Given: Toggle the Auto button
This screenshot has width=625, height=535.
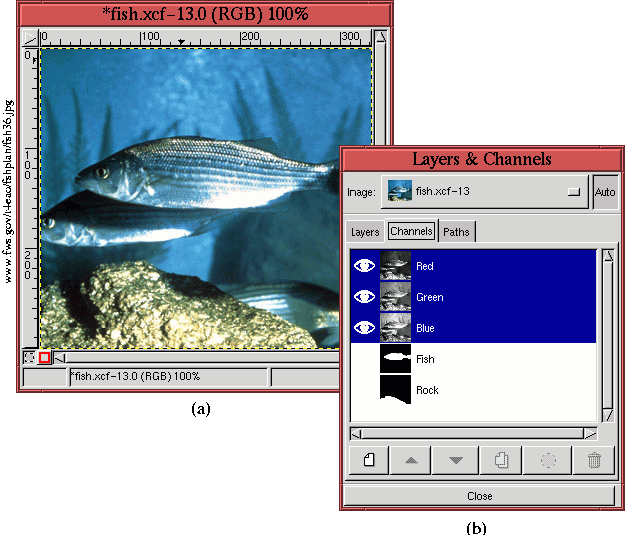Looking at the screenshot, I should pyautogui.click(x=605, y=191).
